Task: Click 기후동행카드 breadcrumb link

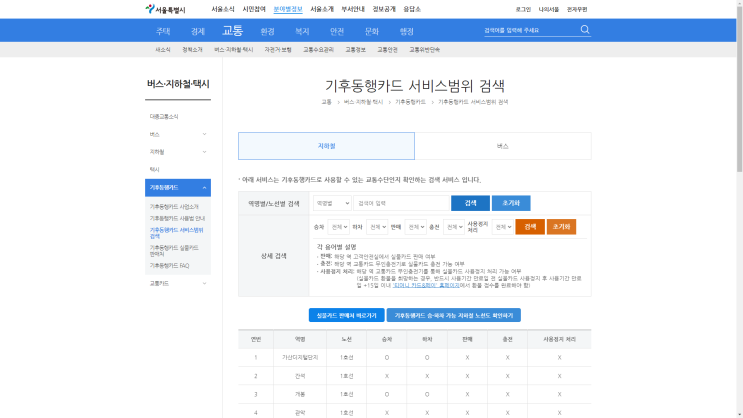Action: click(410, 102)
